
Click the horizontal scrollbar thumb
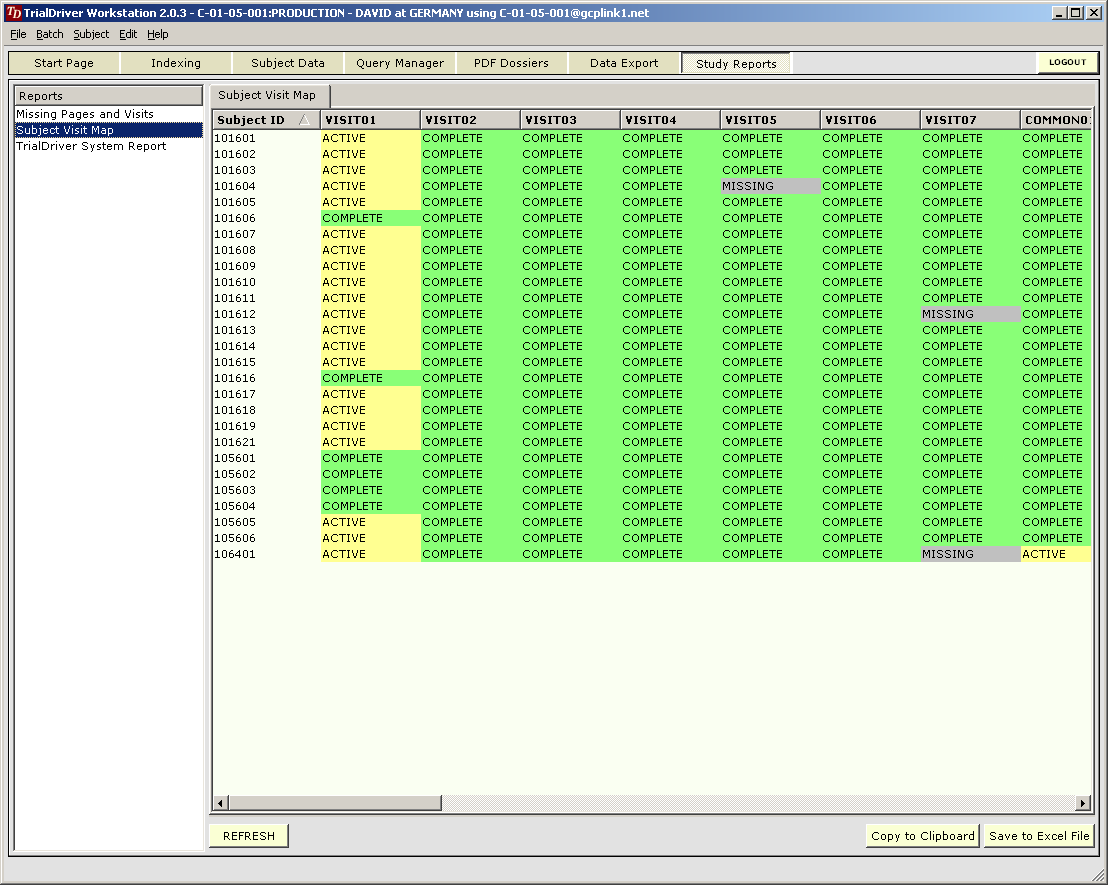click(335, 803)
